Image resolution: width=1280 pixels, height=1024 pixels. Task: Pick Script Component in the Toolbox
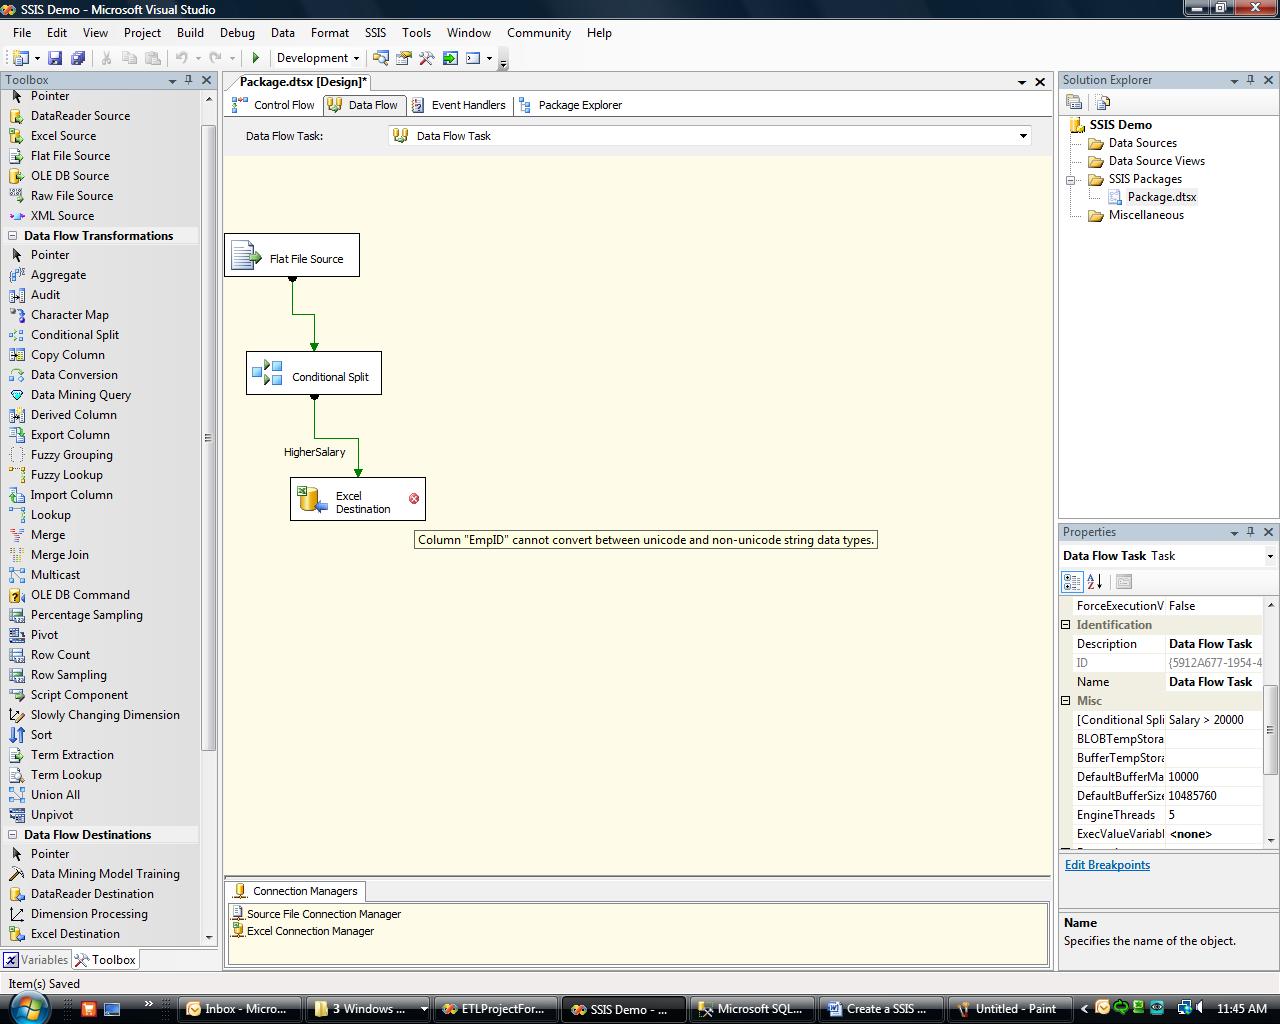[x=79, y=695]
